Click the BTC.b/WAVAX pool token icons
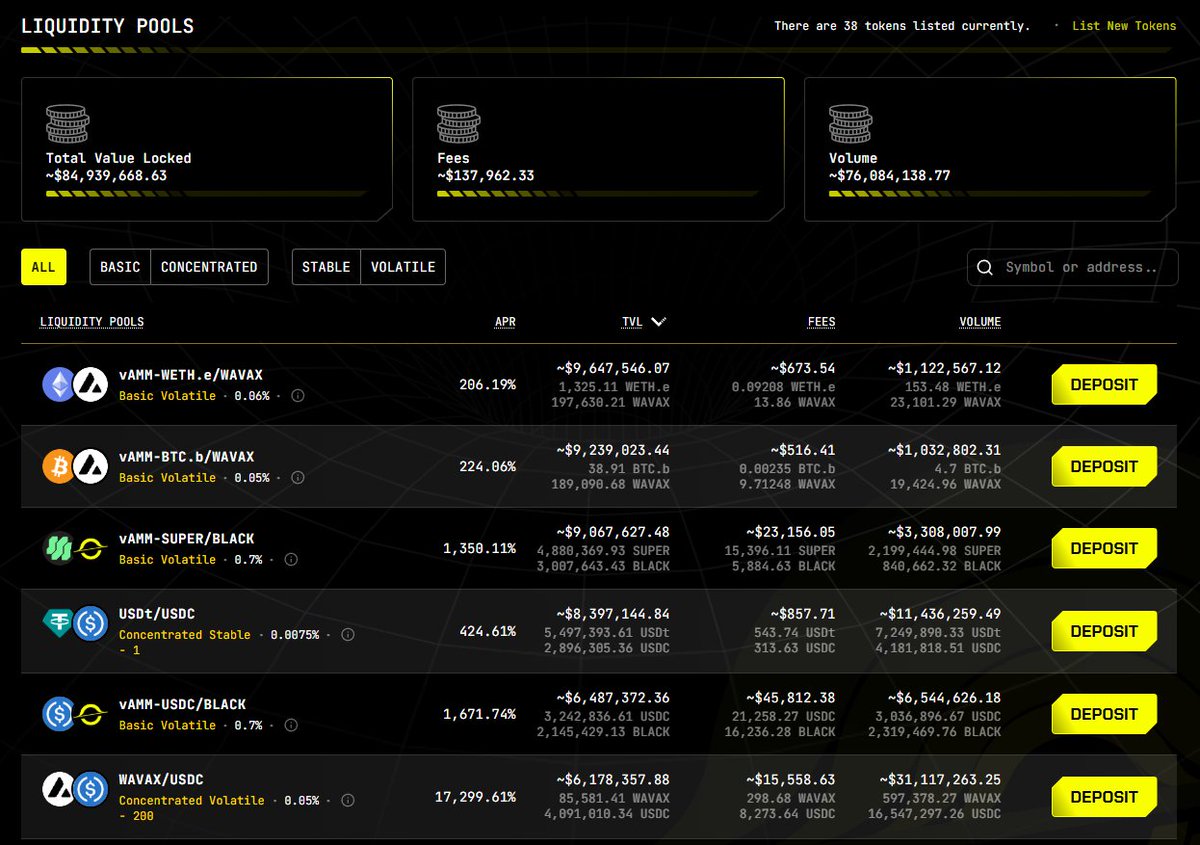Viewport: 1200px width, 845px height. 75,466
